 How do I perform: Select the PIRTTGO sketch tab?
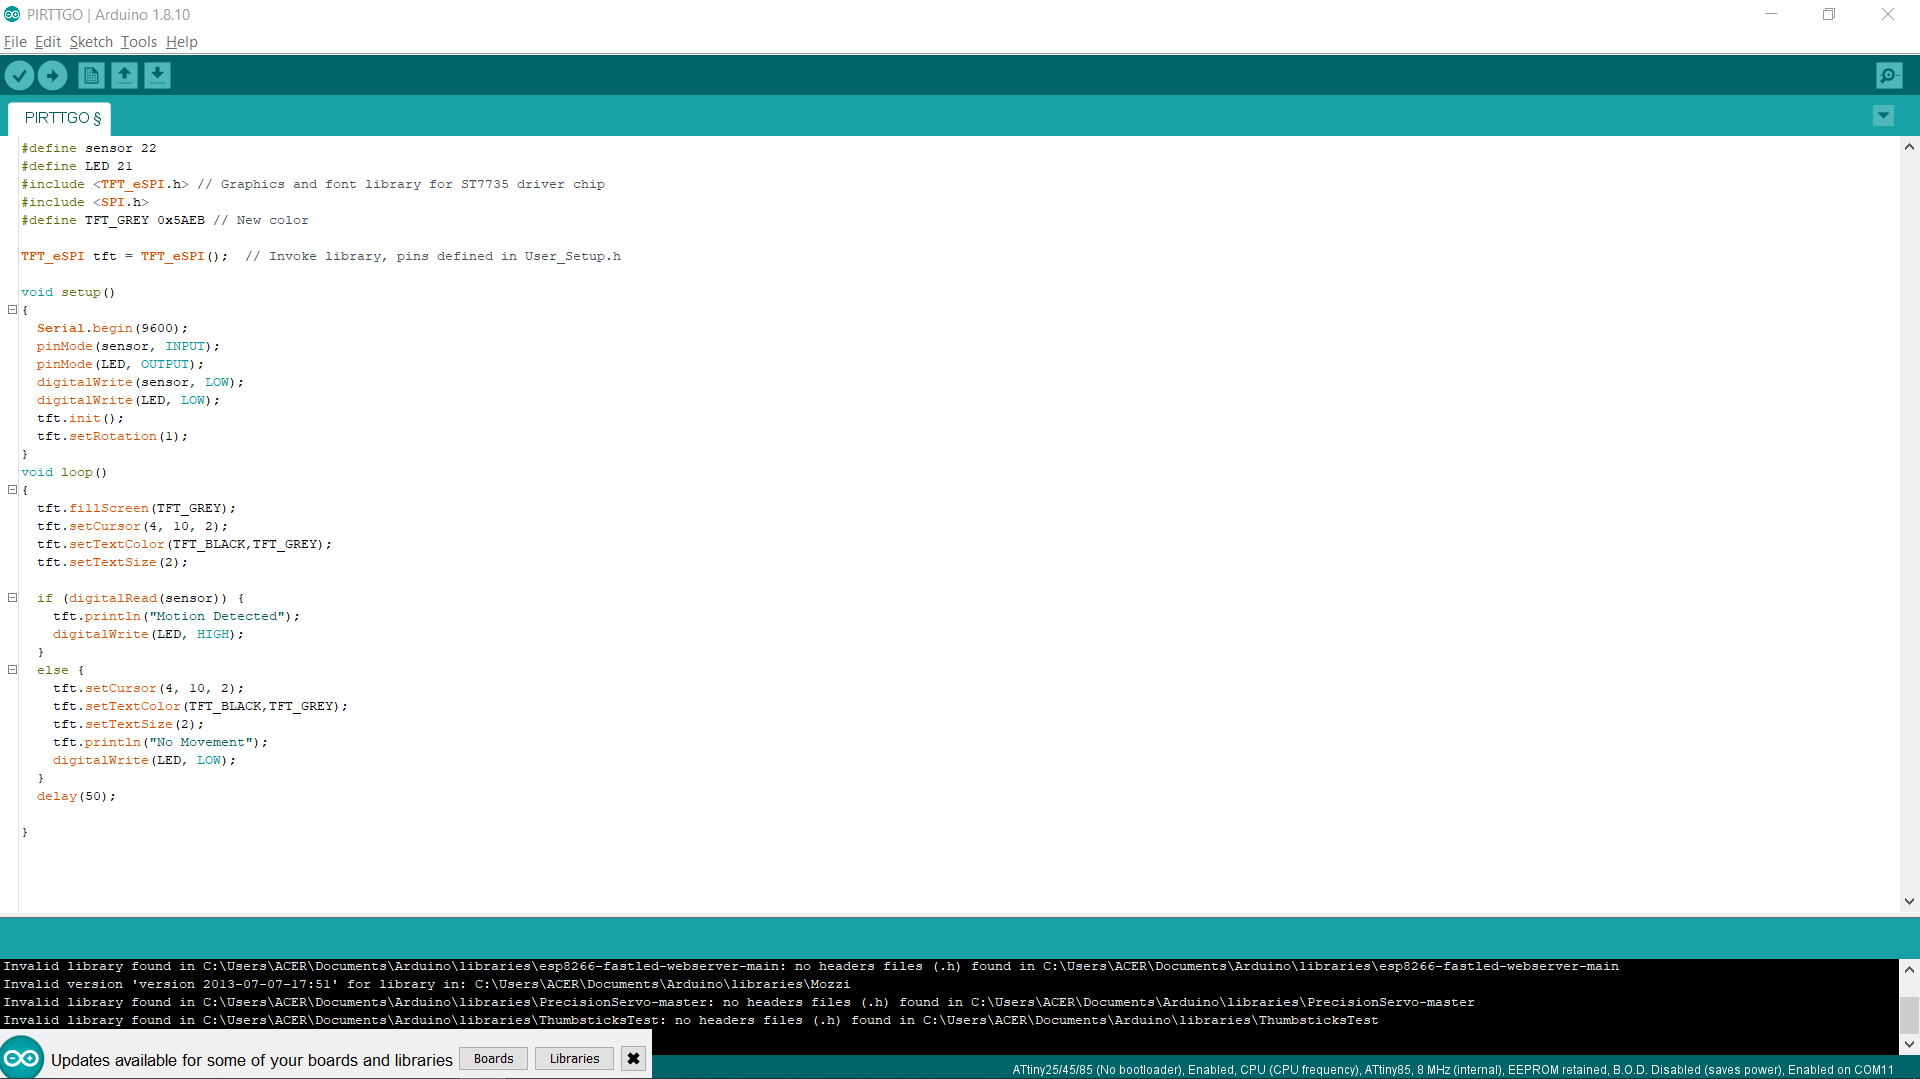[62, 118]
